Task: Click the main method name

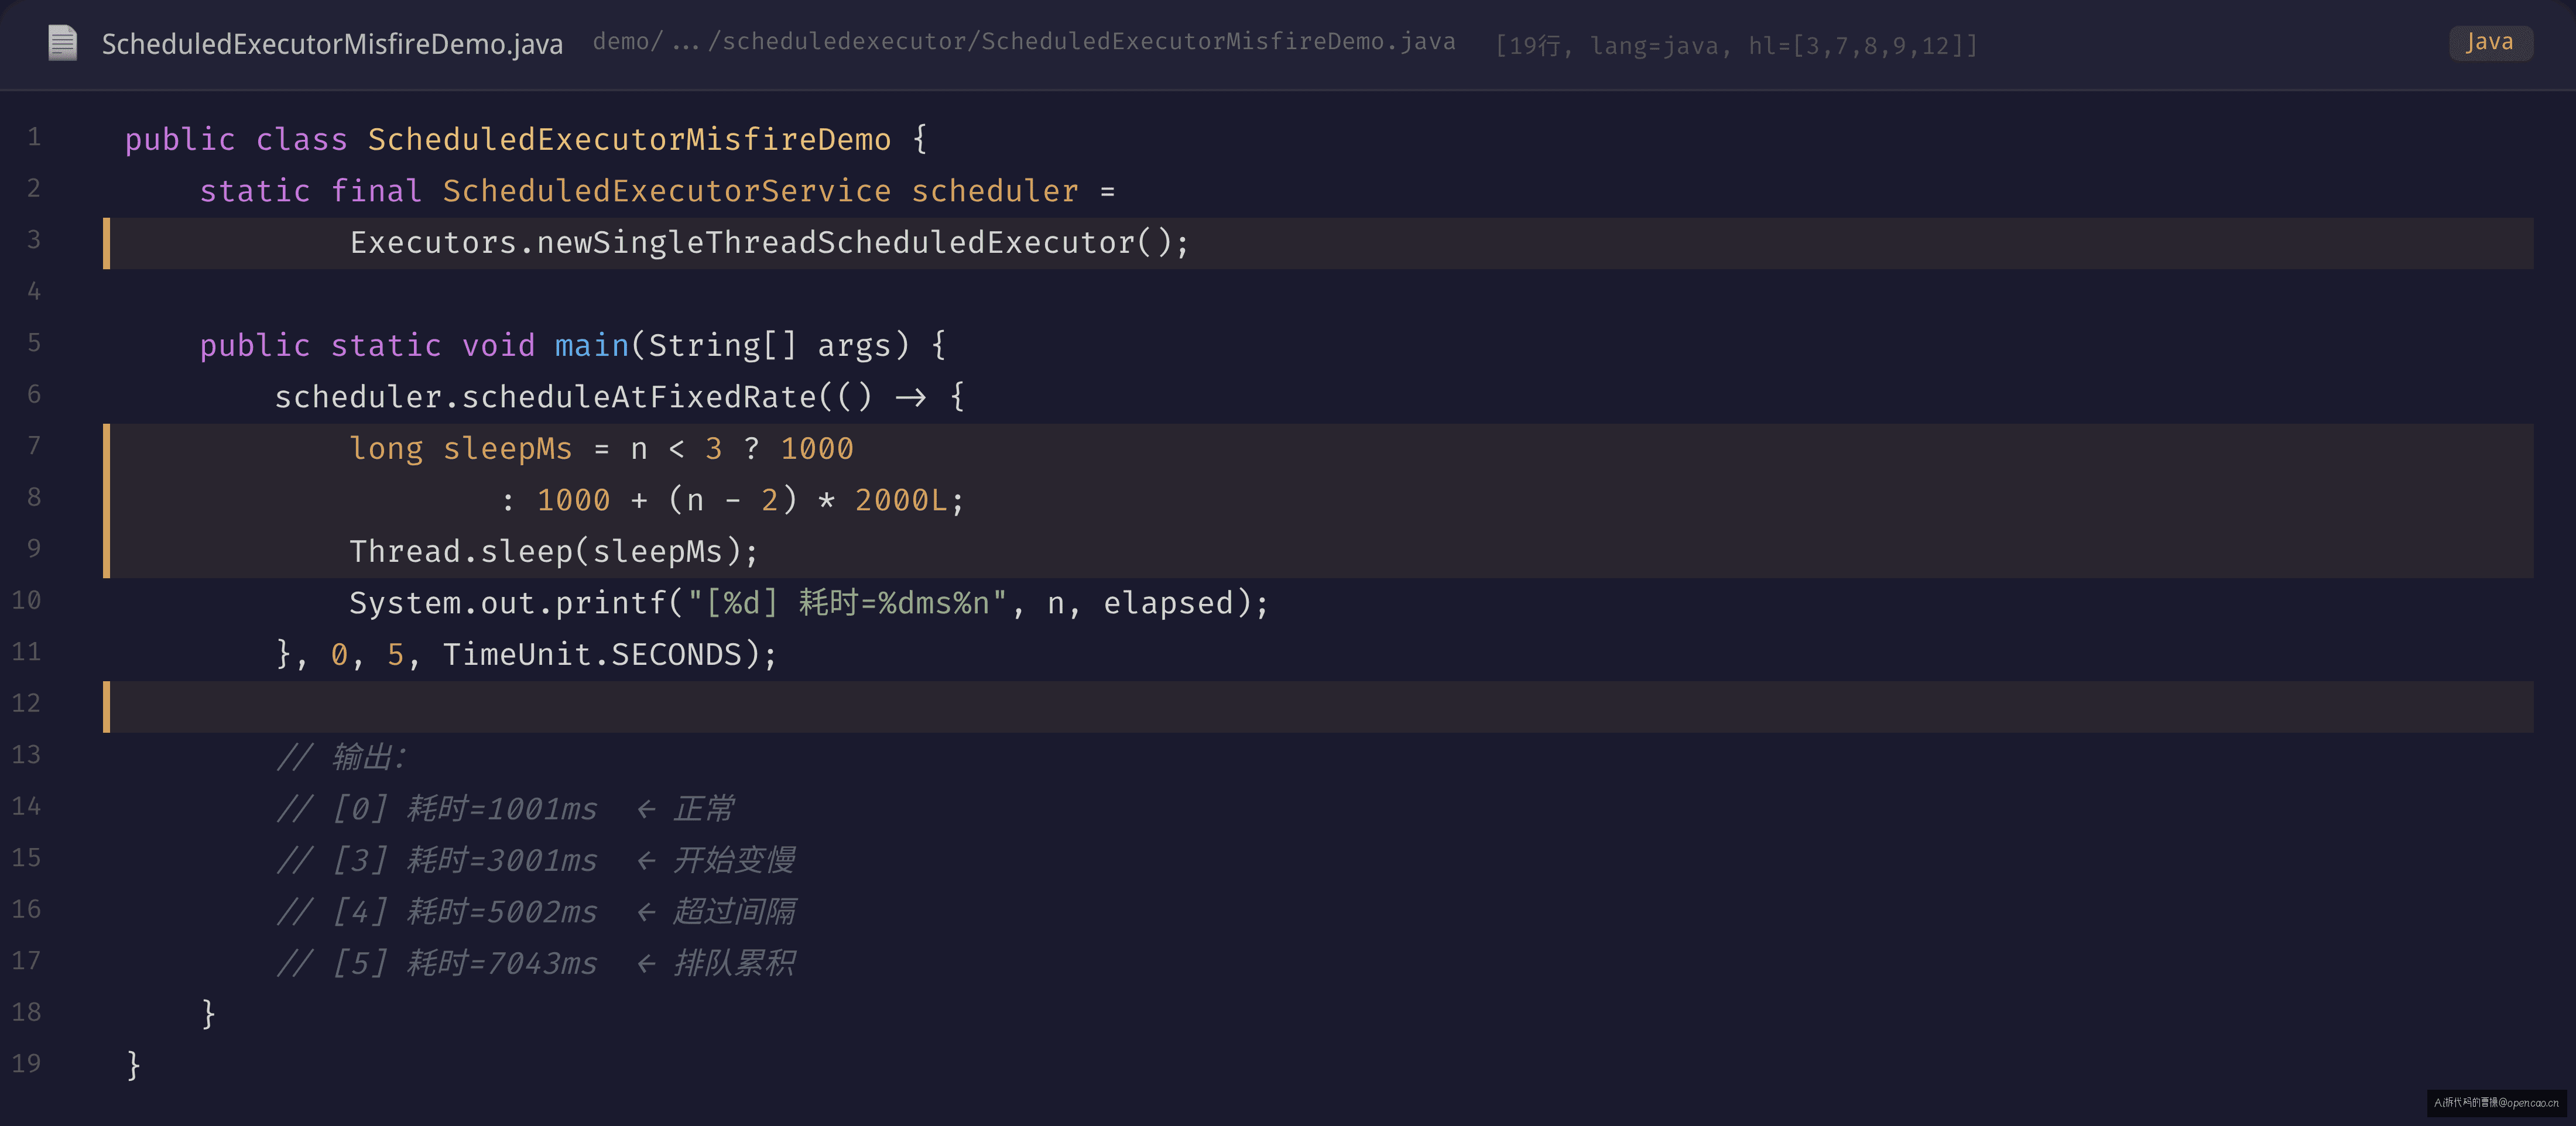Action: (x=591, y=345)
